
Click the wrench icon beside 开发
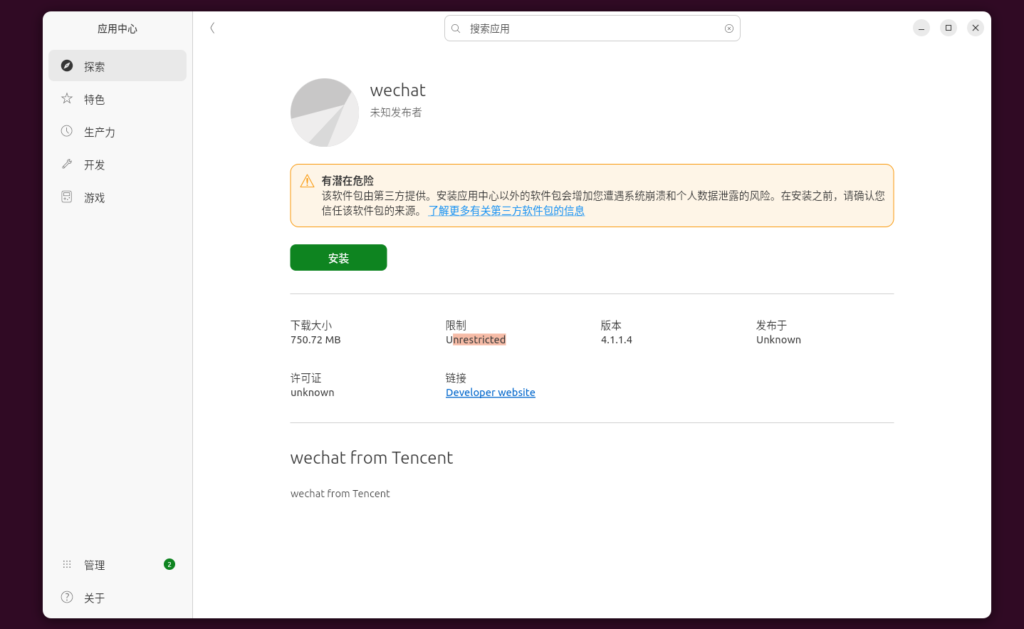(67, 164)
